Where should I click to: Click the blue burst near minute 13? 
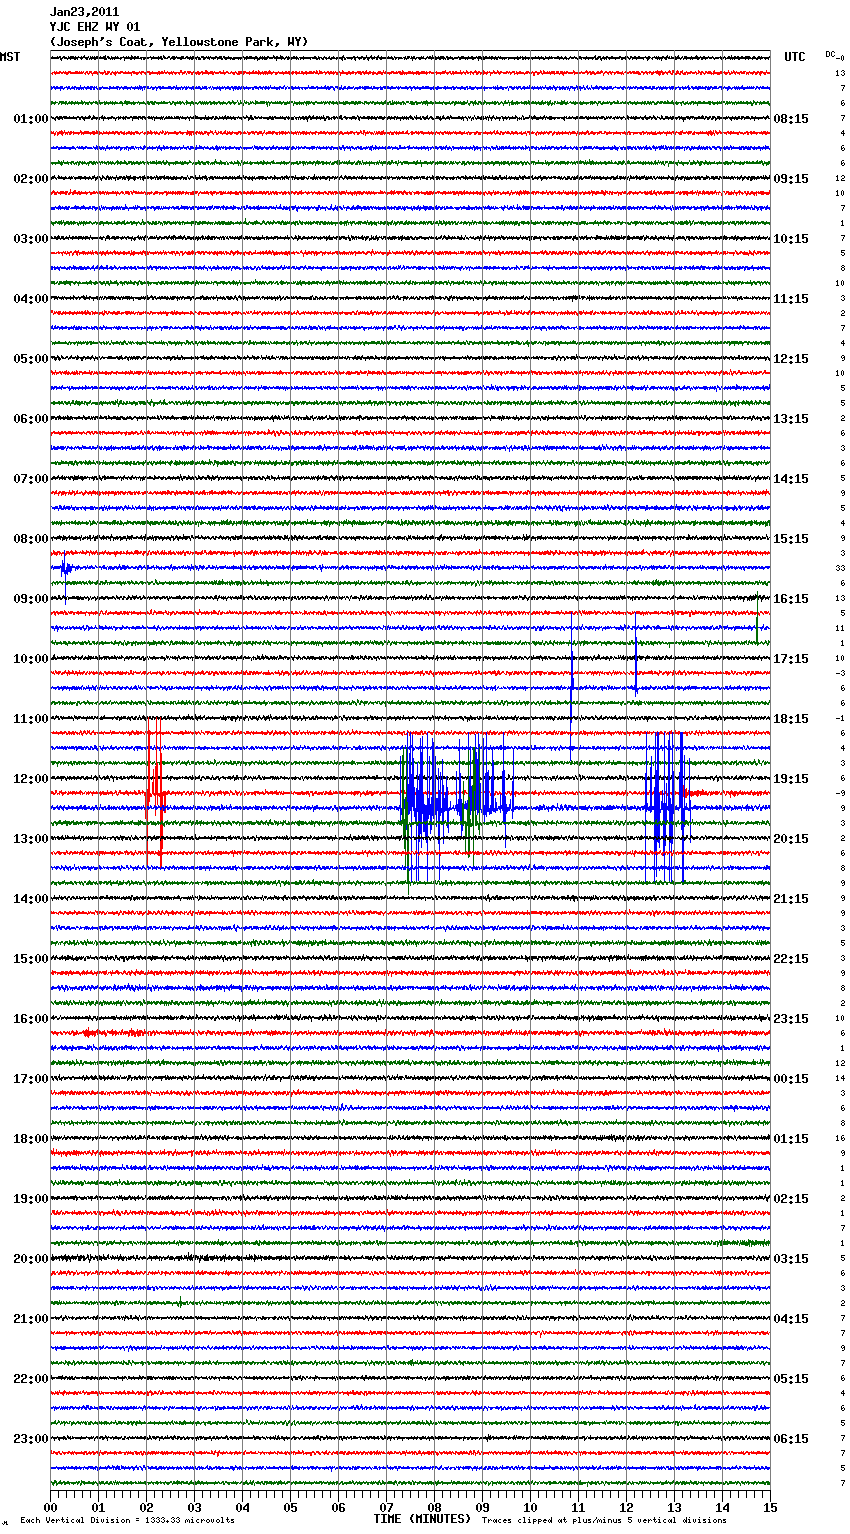(x=668, y=807)
